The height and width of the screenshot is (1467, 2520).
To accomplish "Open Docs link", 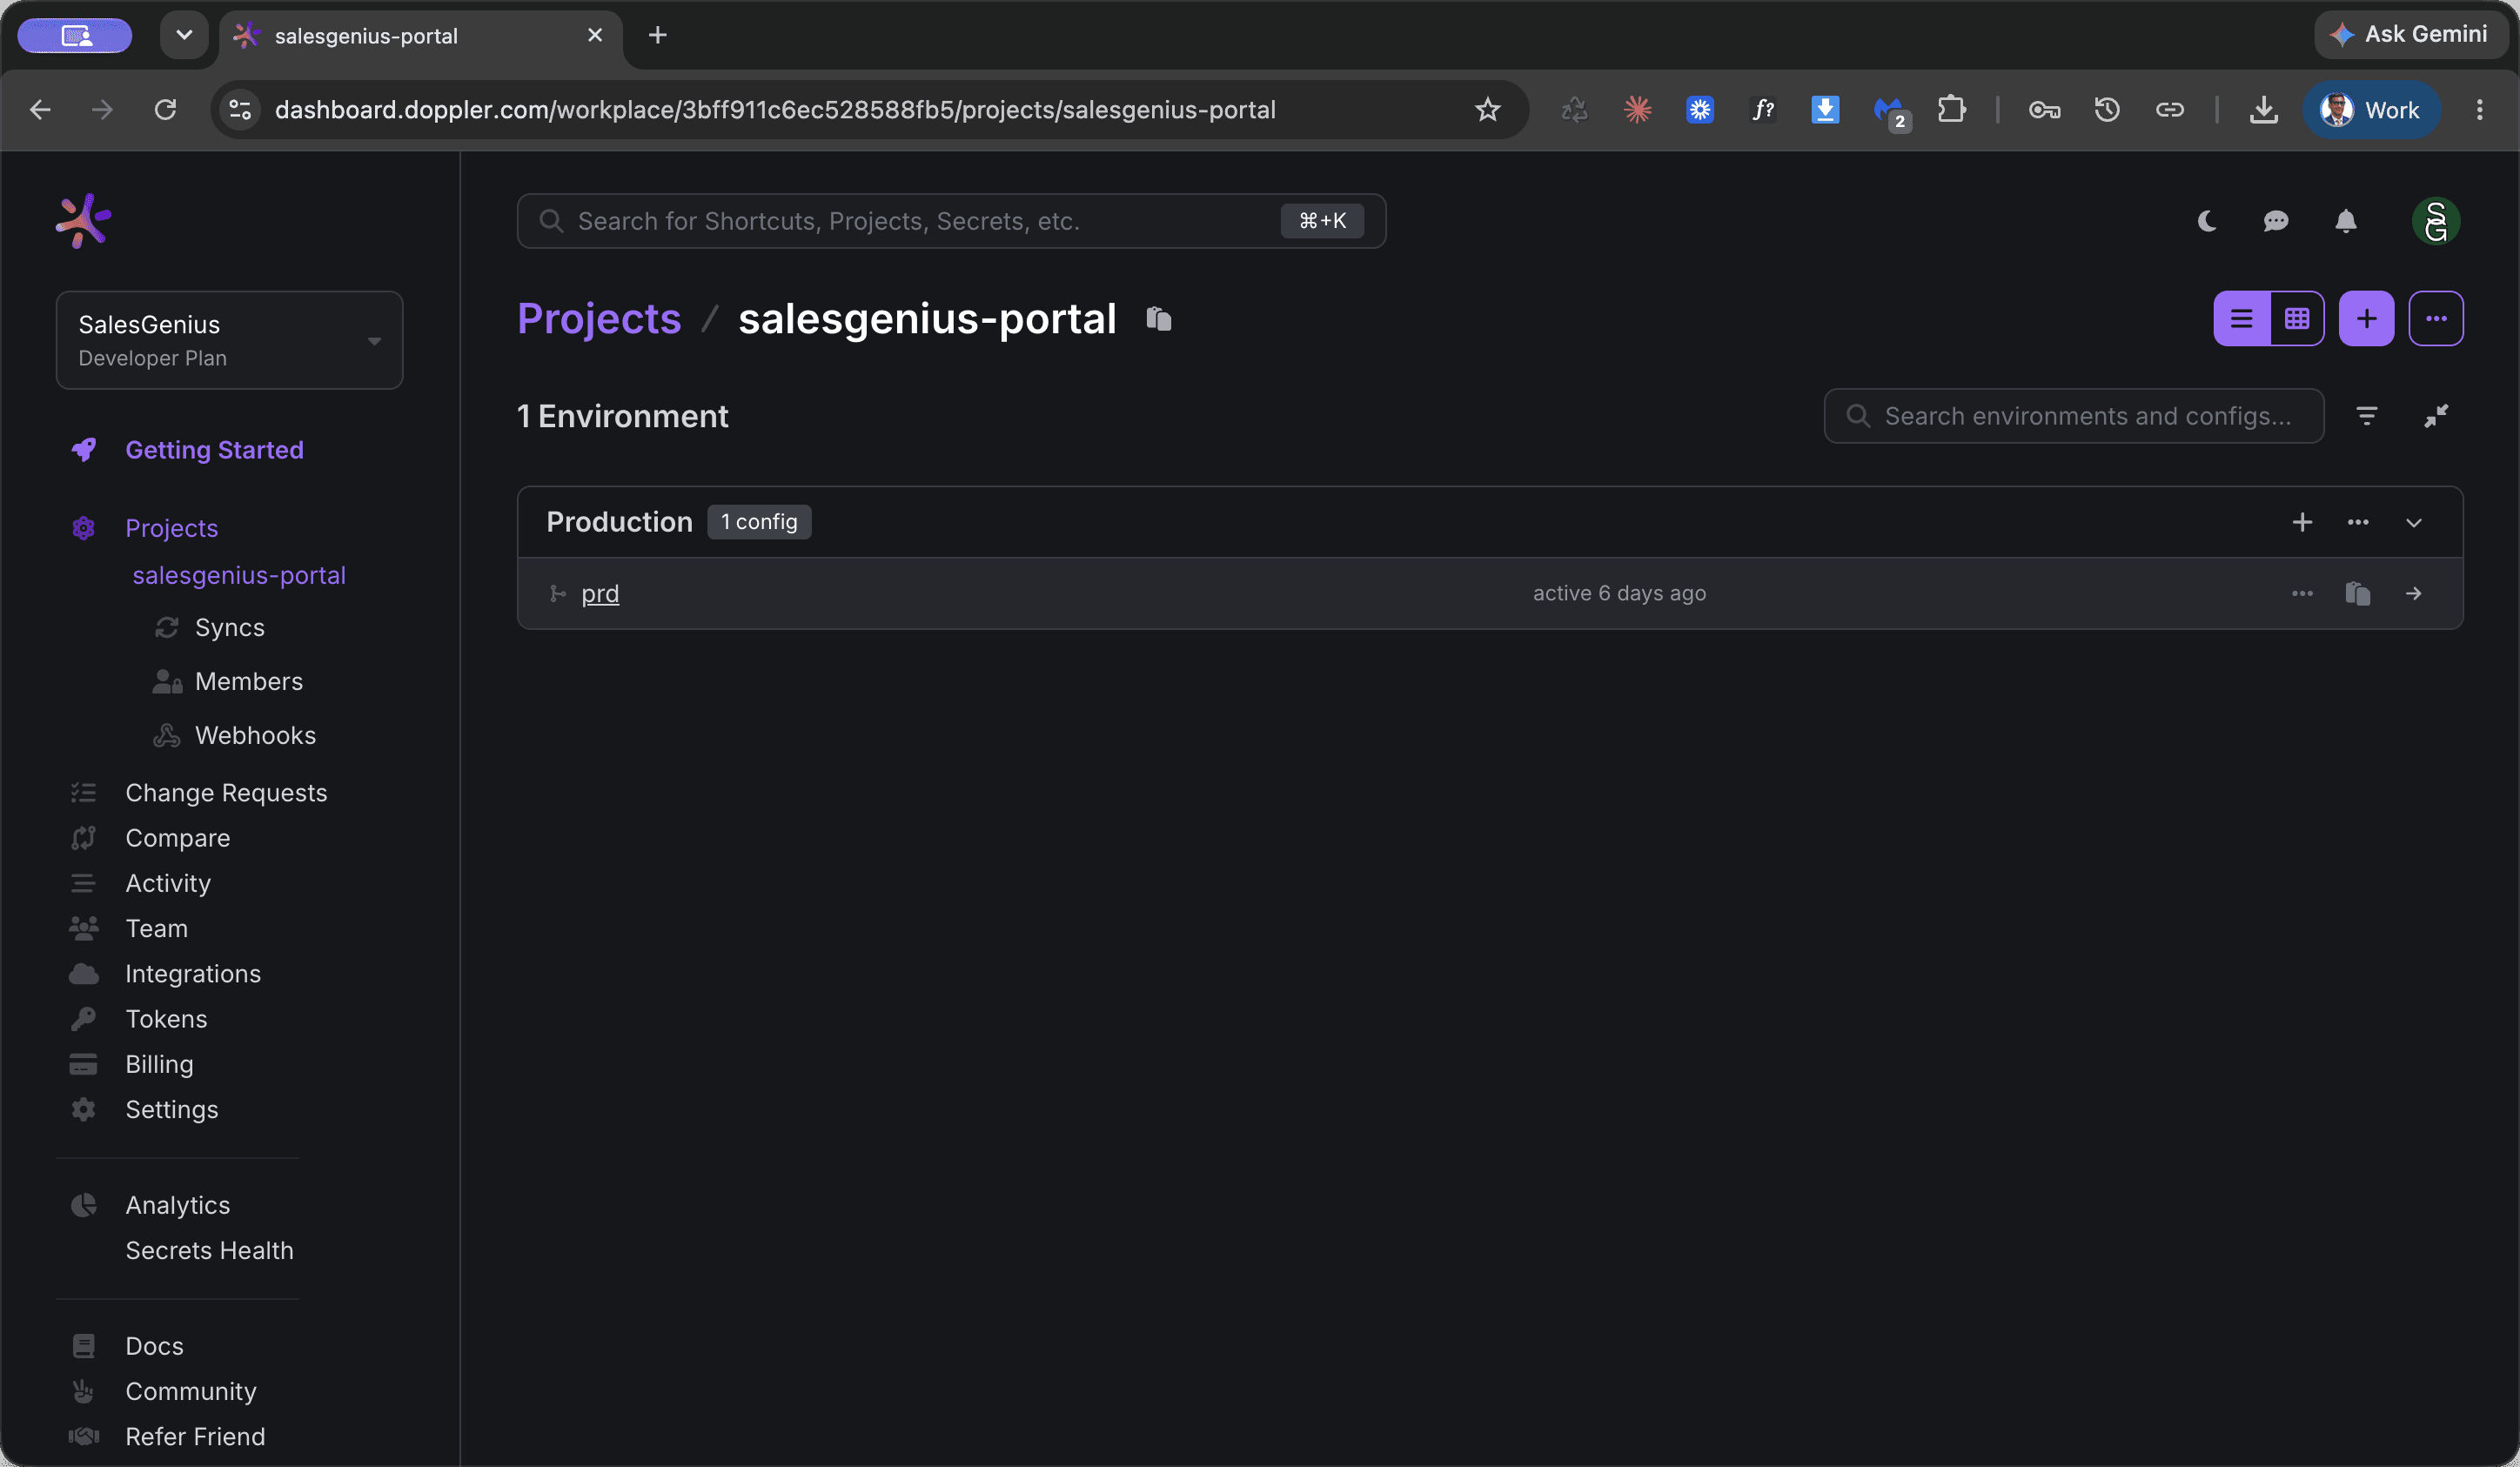I will (x=154, y=1346).
